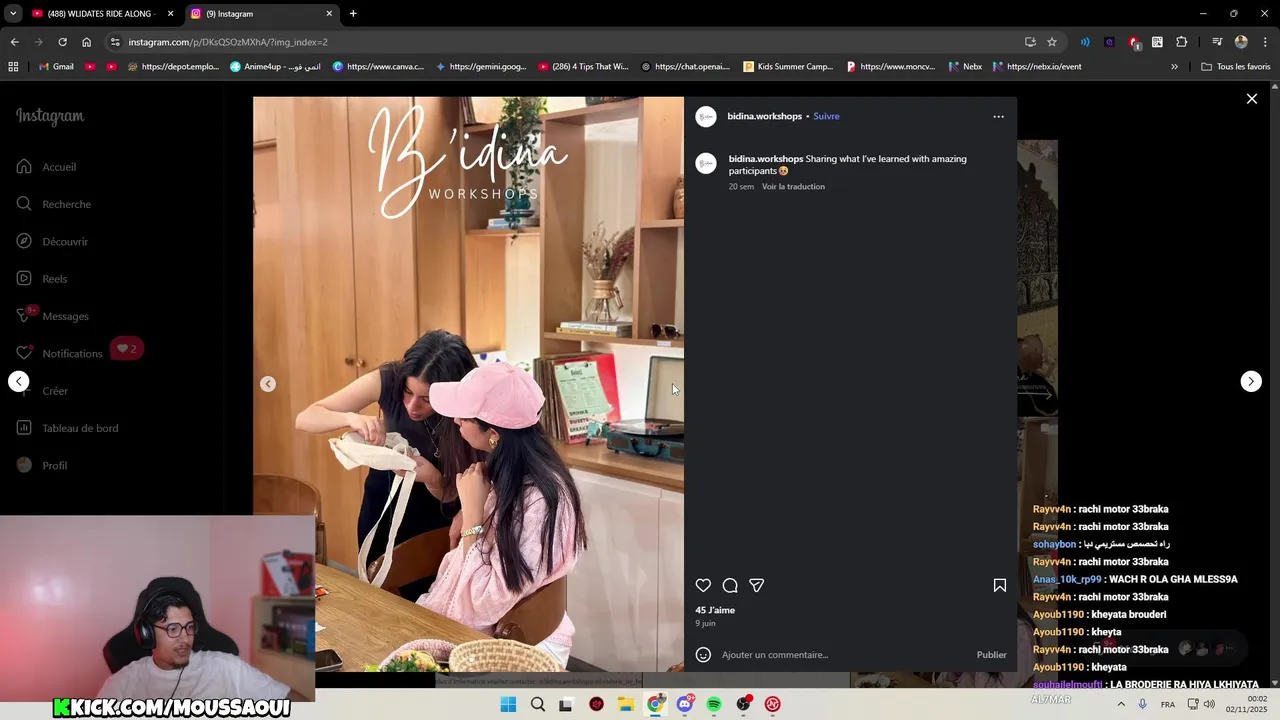
Task: Open Tableau de bord in sidebar
Action: click(x=67, y=428)
